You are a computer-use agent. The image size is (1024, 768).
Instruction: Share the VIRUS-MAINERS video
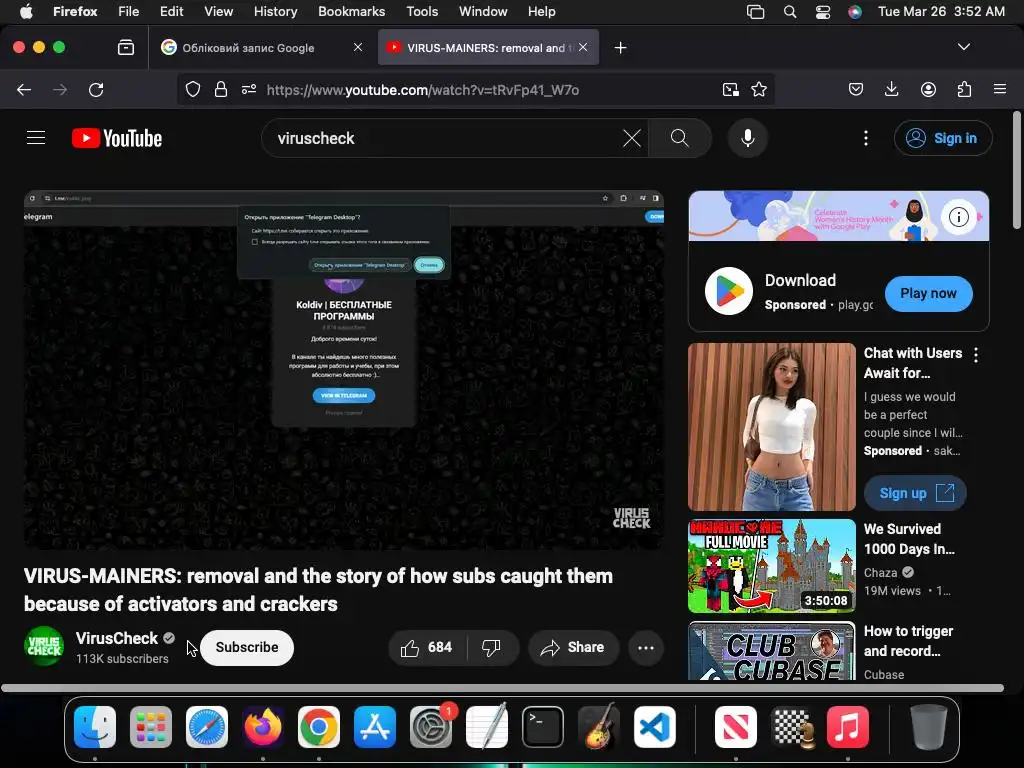tap(573, 648)
